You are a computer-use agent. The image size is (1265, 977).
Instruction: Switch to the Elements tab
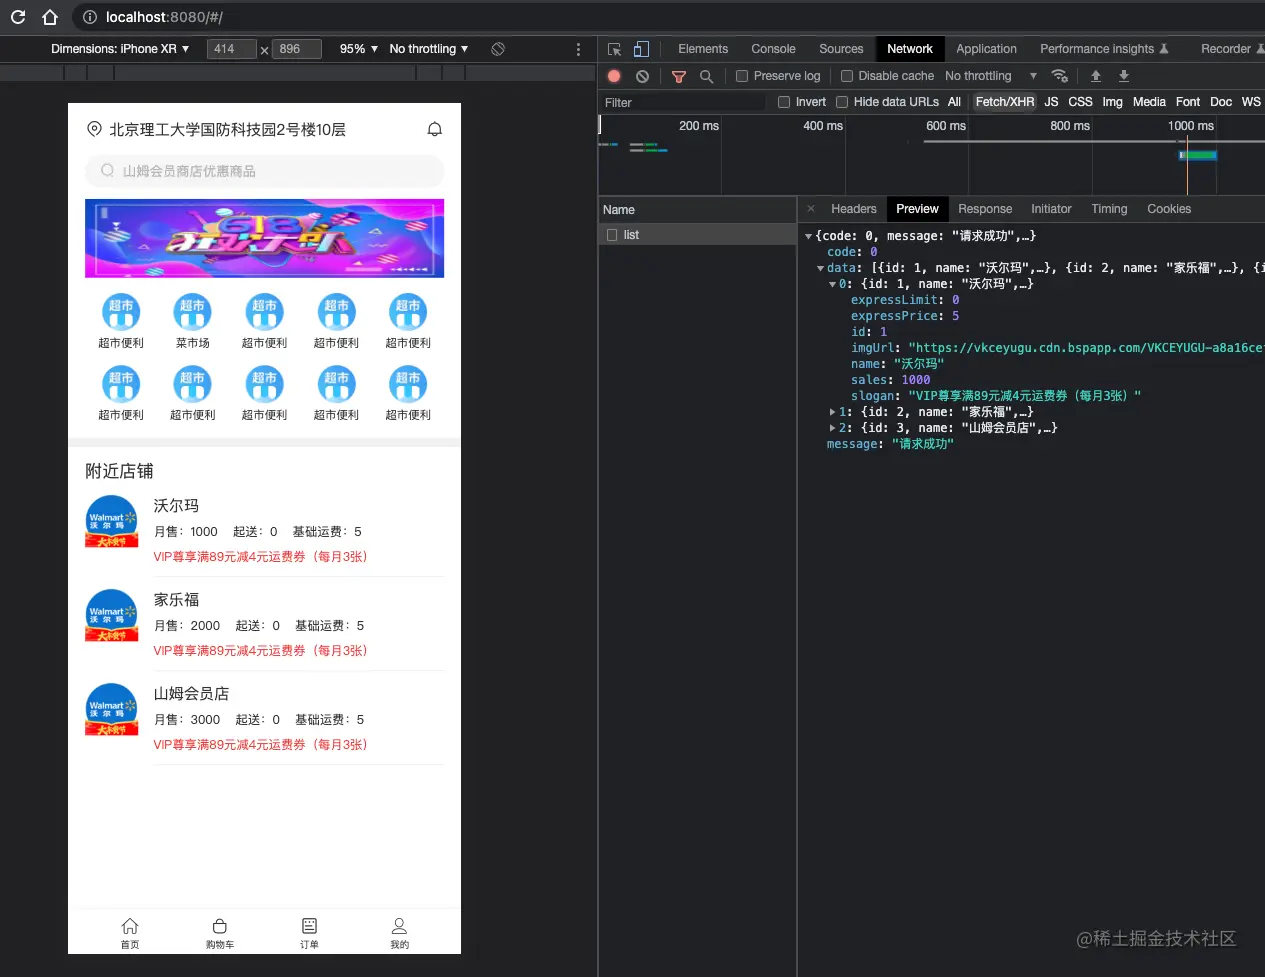703,49
